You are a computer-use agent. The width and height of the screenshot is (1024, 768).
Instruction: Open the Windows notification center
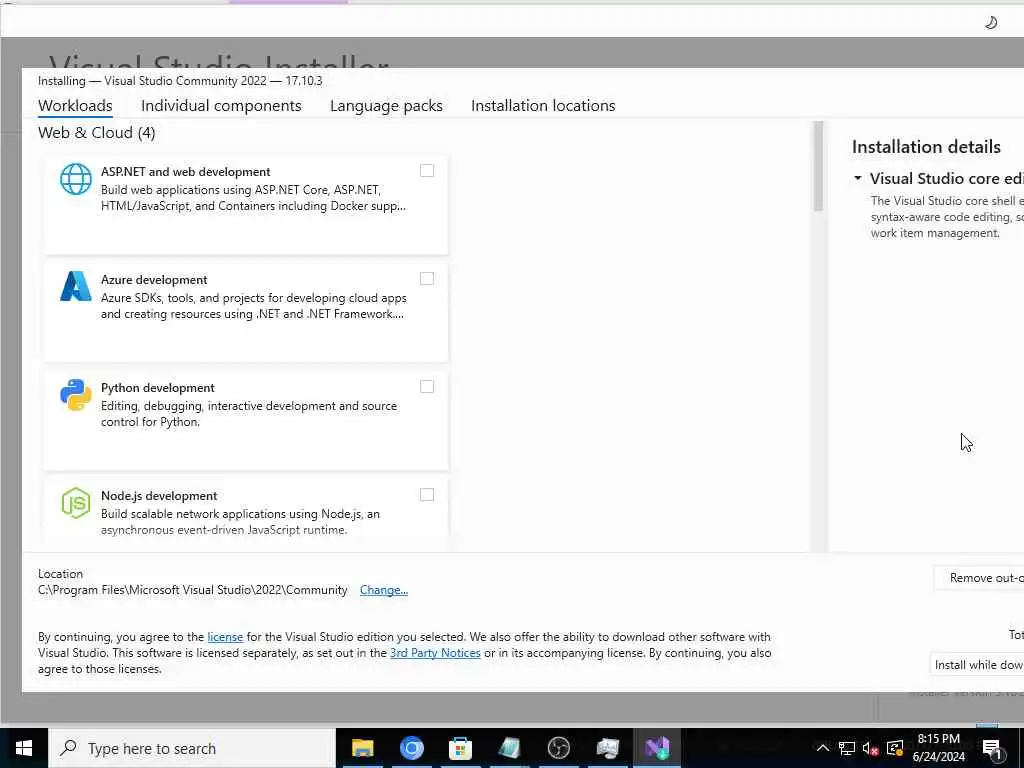tap(992, 748)
